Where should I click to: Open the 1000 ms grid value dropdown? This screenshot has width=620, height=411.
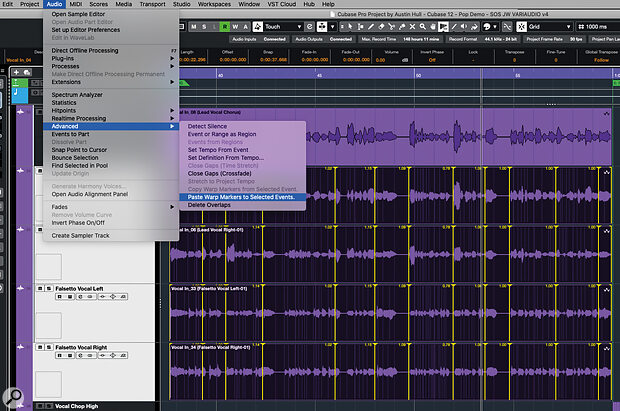[598, 27]
